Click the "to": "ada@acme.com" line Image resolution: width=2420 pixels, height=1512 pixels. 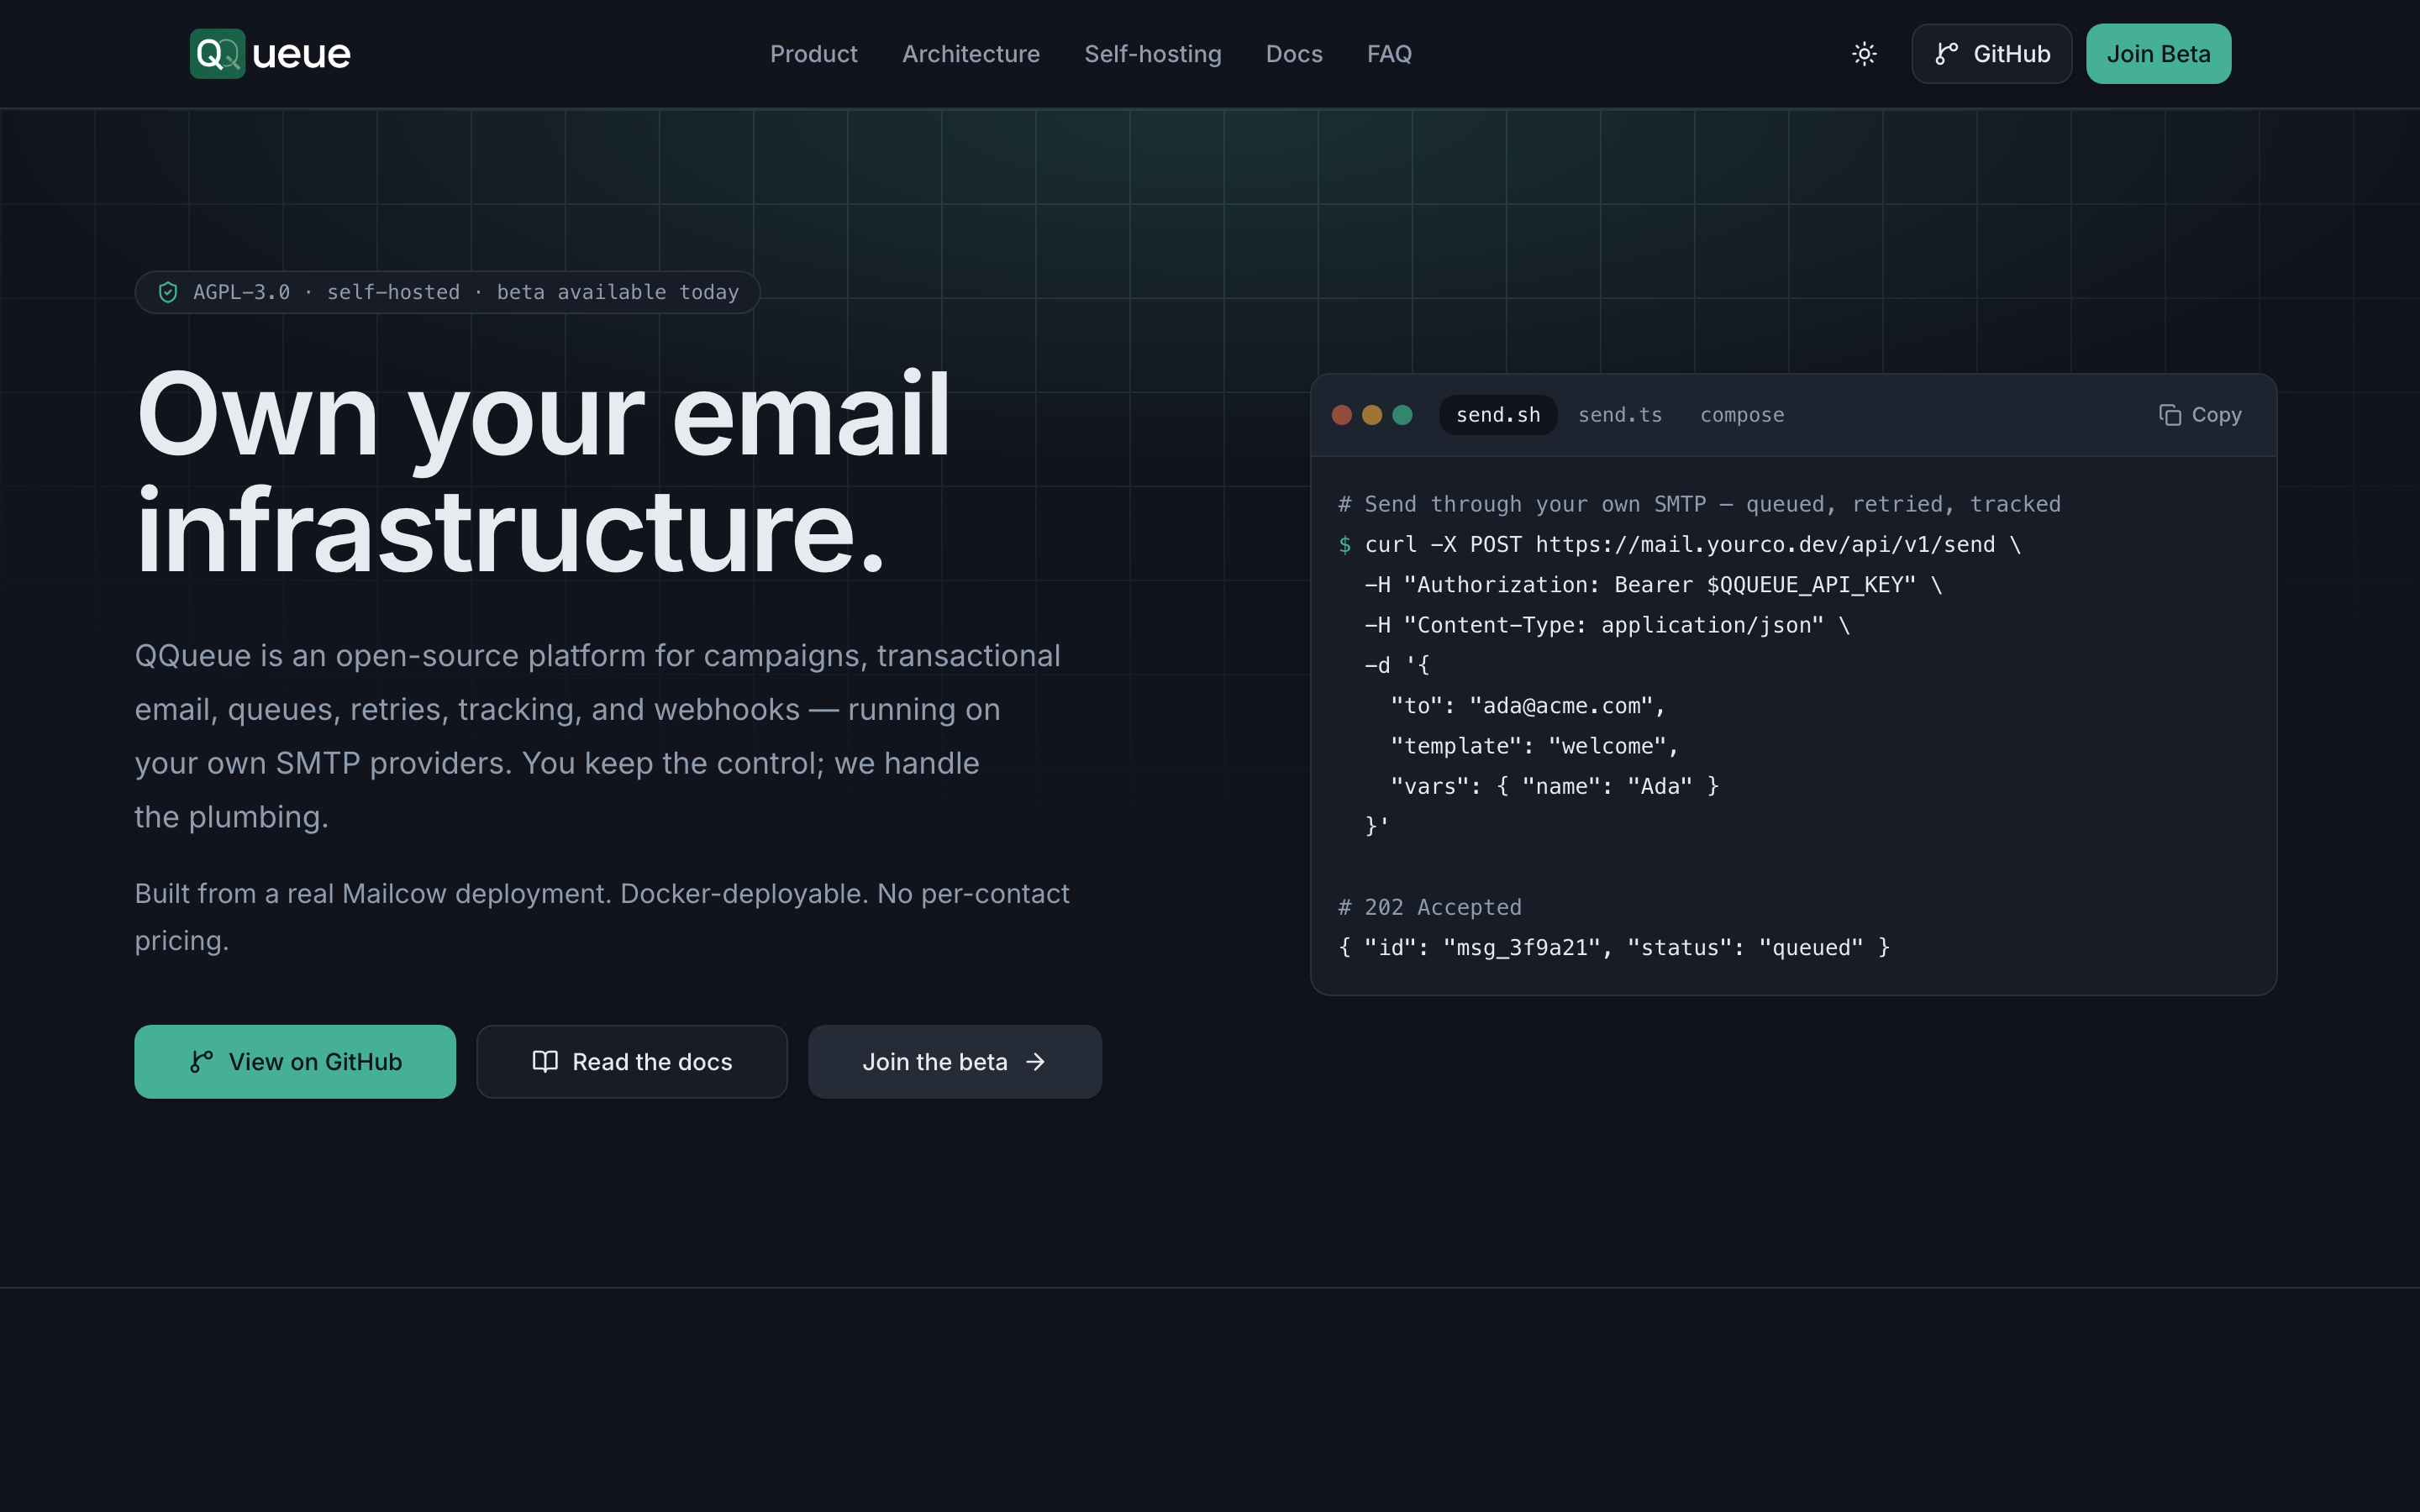[1528, 706]
